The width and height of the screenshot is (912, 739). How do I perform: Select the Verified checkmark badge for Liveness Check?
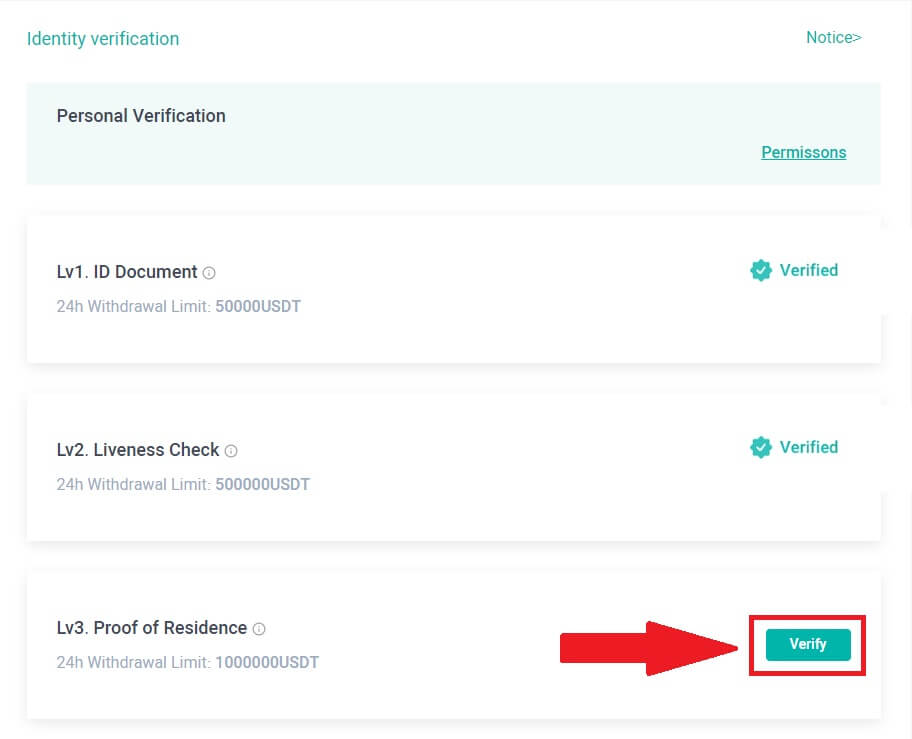(x=760, y=447)
